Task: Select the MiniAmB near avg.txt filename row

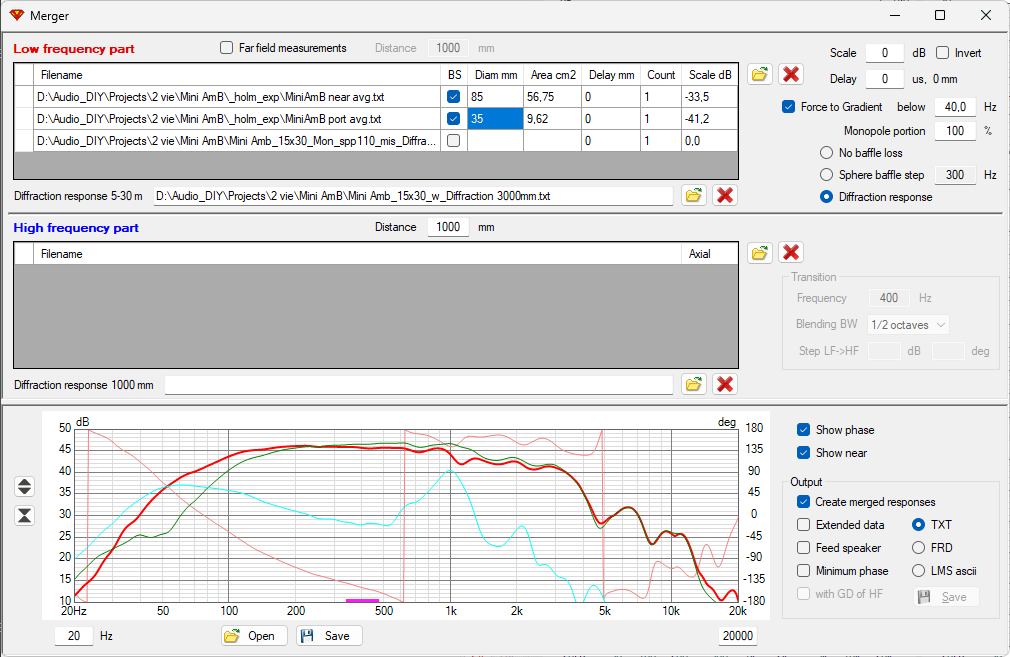Action: [x=237, y=97]
